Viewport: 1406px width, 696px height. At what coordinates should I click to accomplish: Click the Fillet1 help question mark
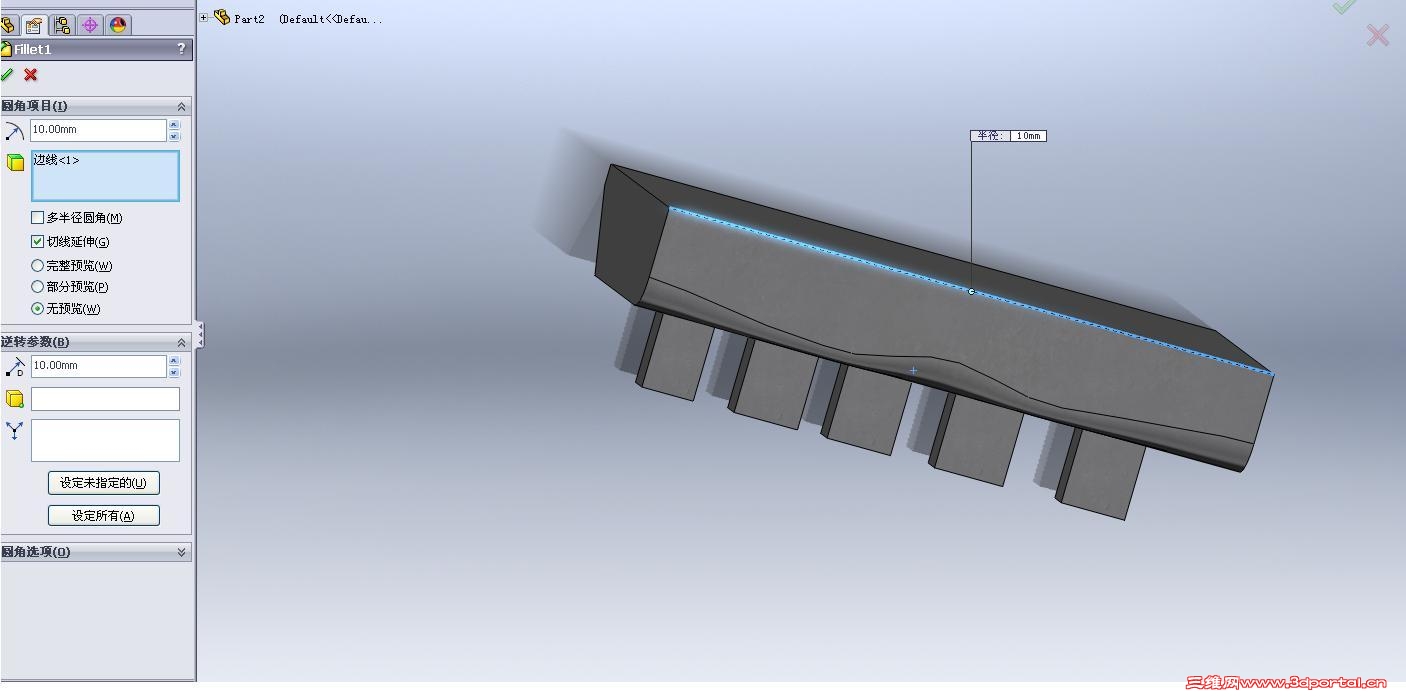coord(181,48)
